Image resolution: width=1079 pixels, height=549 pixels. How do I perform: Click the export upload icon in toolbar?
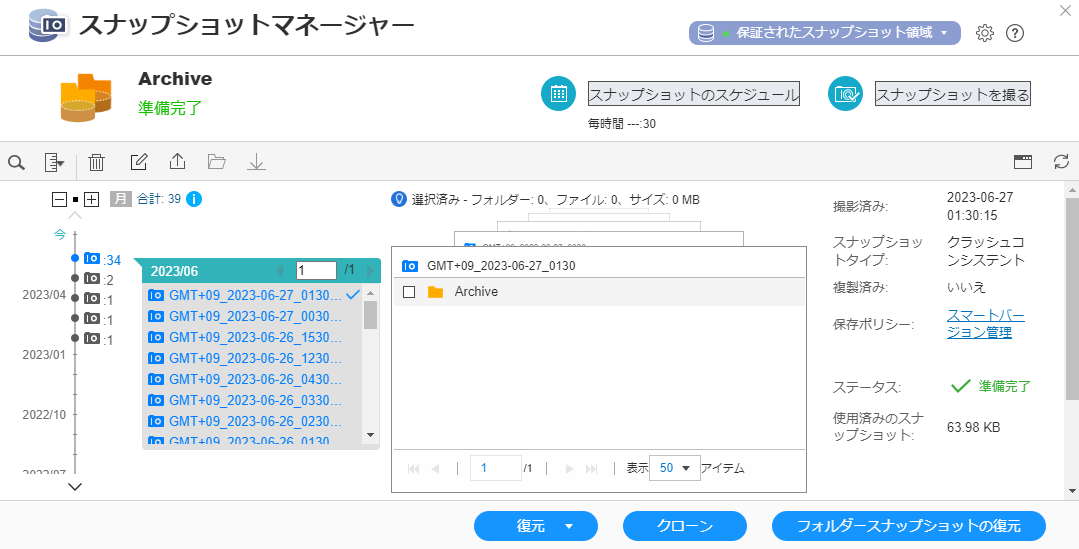point(177,162)
